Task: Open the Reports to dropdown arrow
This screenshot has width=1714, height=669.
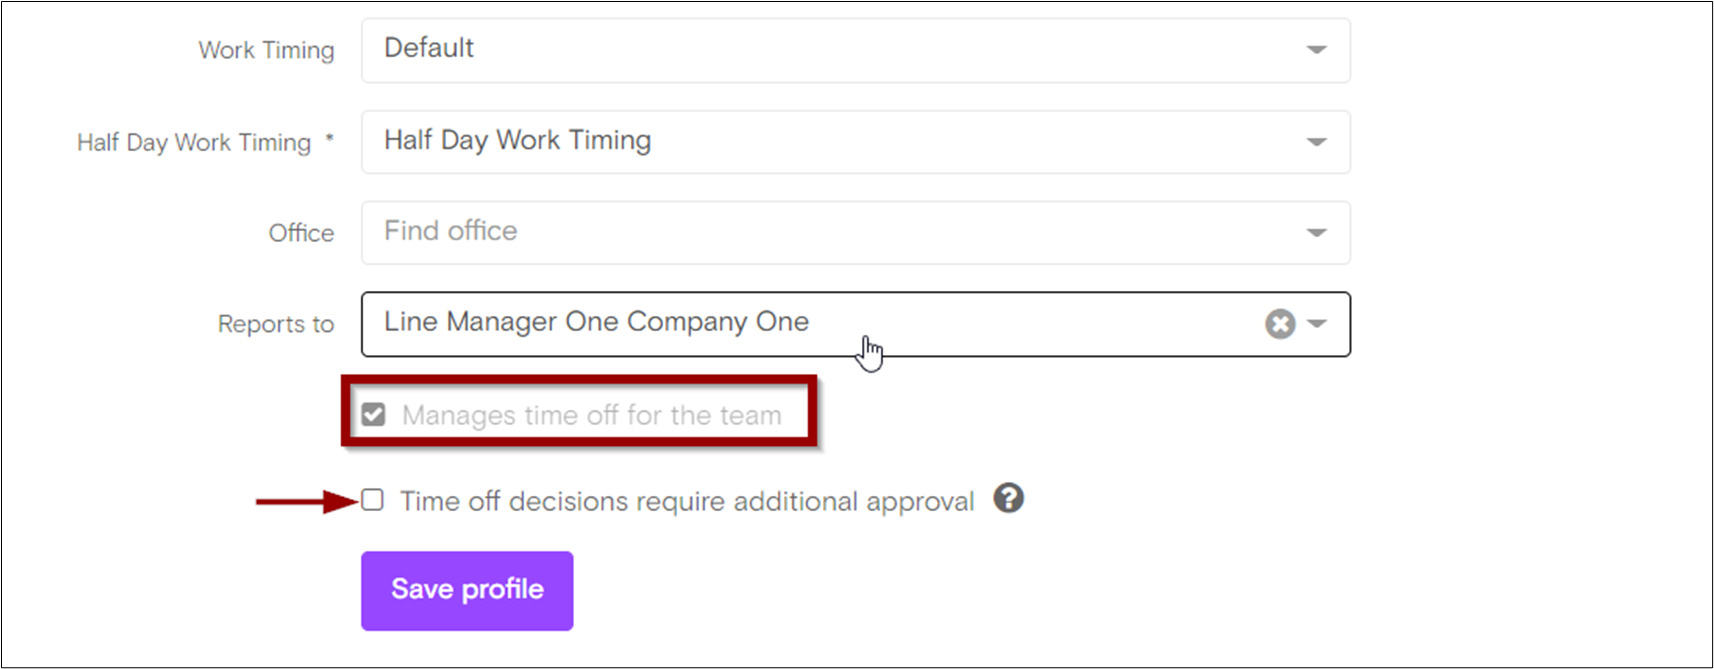Action: pos(1317,324)
